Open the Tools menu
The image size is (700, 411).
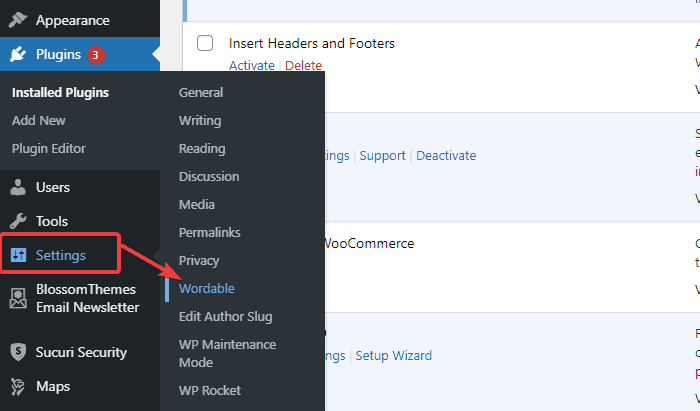tap(52, 221)
